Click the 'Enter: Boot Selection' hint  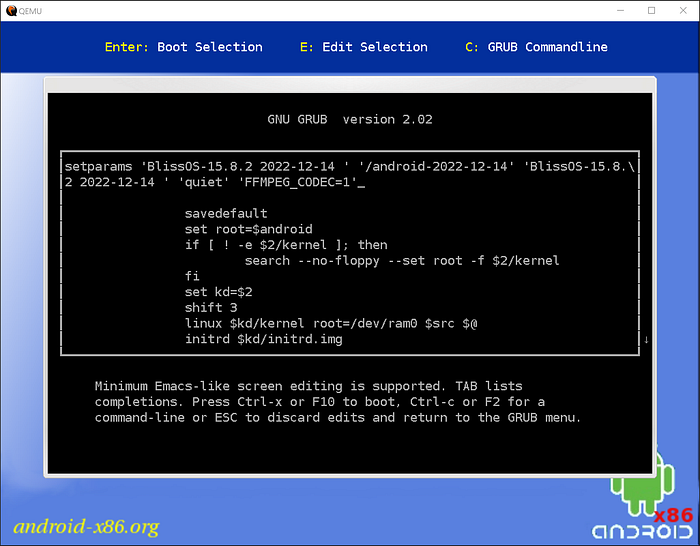(183, 47)
